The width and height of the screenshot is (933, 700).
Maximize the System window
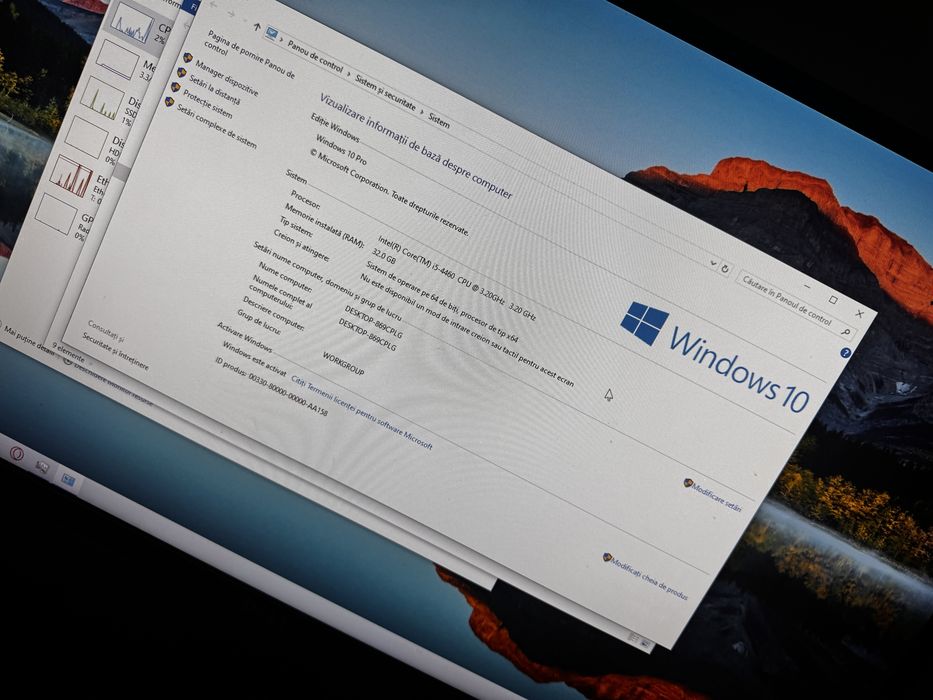(833, 300)
